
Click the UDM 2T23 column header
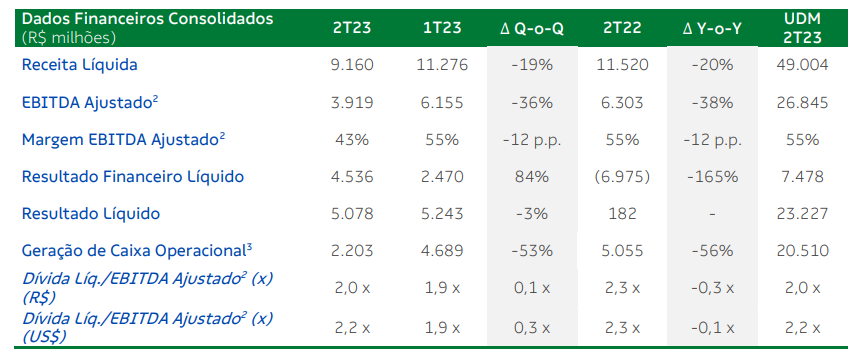[x=802, y=28]
